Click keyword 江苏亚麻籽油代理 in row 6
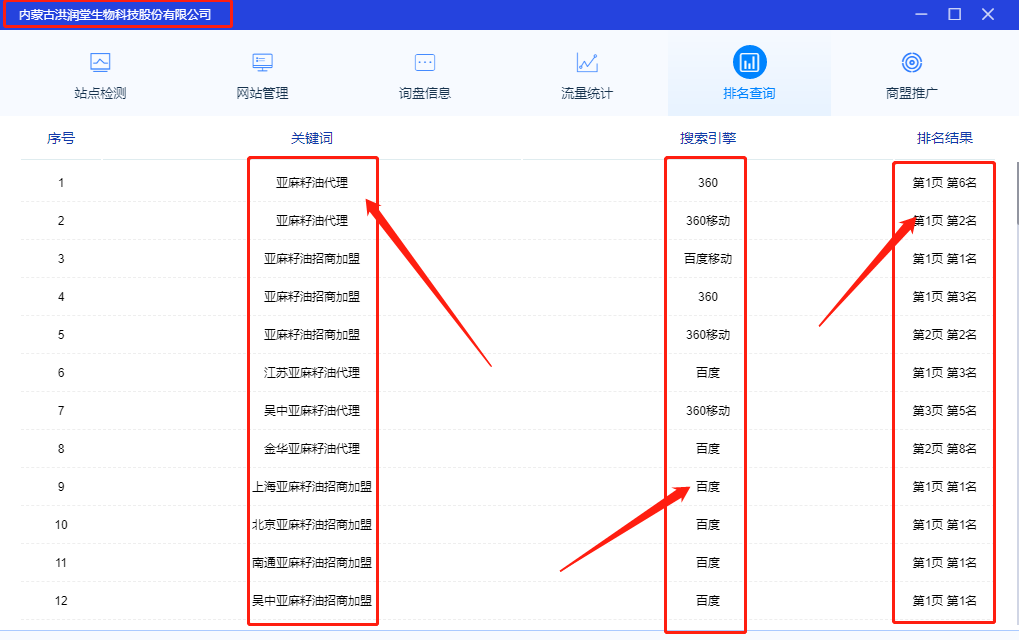This screenshot has width=1019, height=640. click(312, 372)
